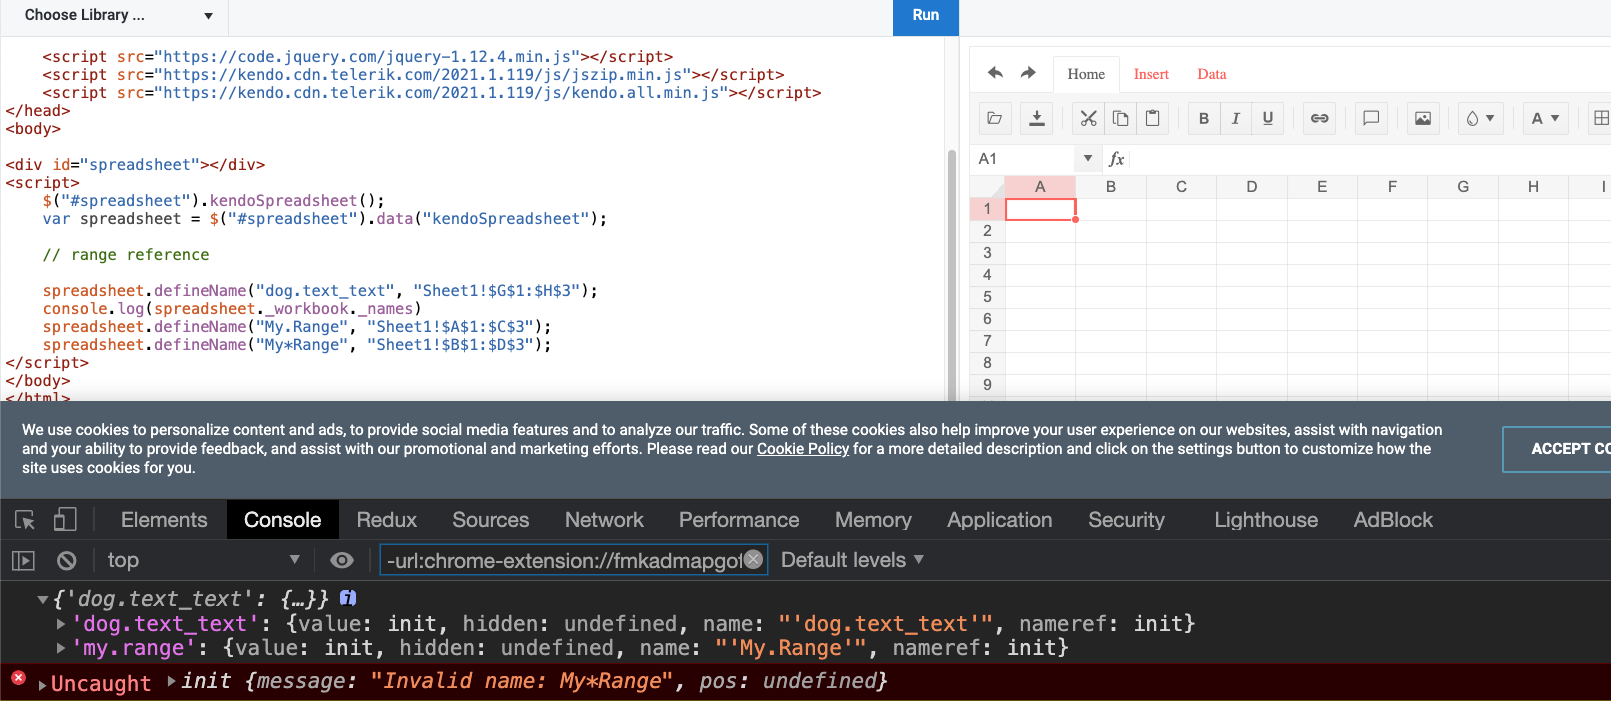Accept cookies button
This screenshot has width=1611, height=701.
click(1557, 449)
